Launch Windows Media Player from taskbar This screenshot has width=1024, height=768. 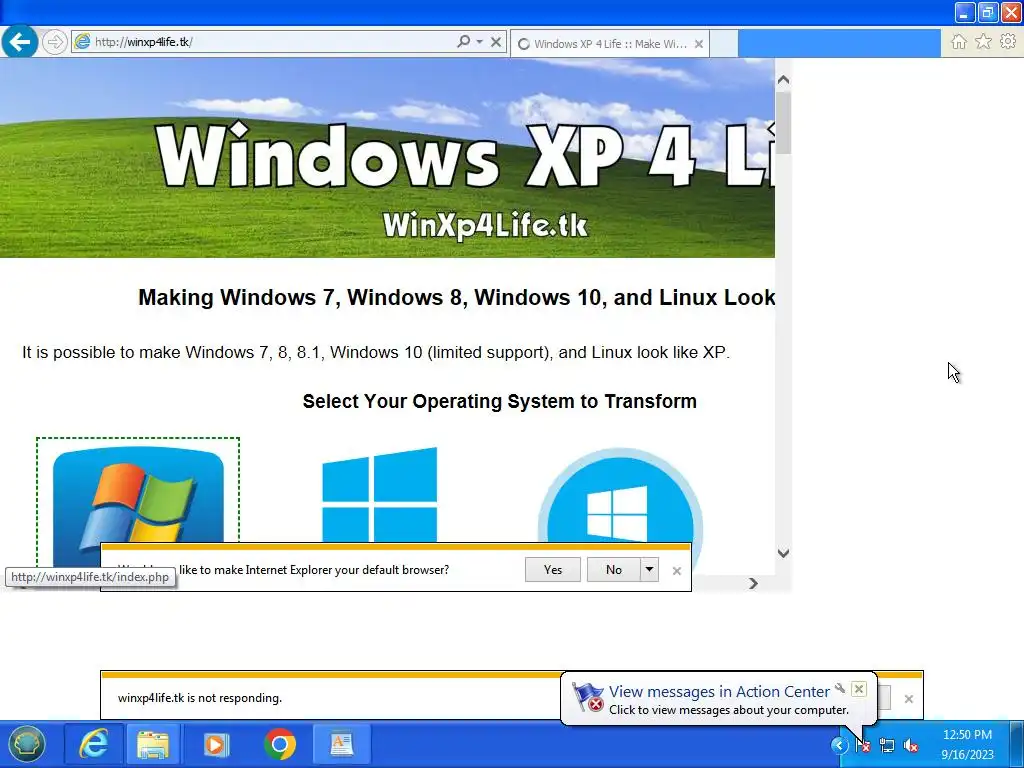[x=216, y=744]
